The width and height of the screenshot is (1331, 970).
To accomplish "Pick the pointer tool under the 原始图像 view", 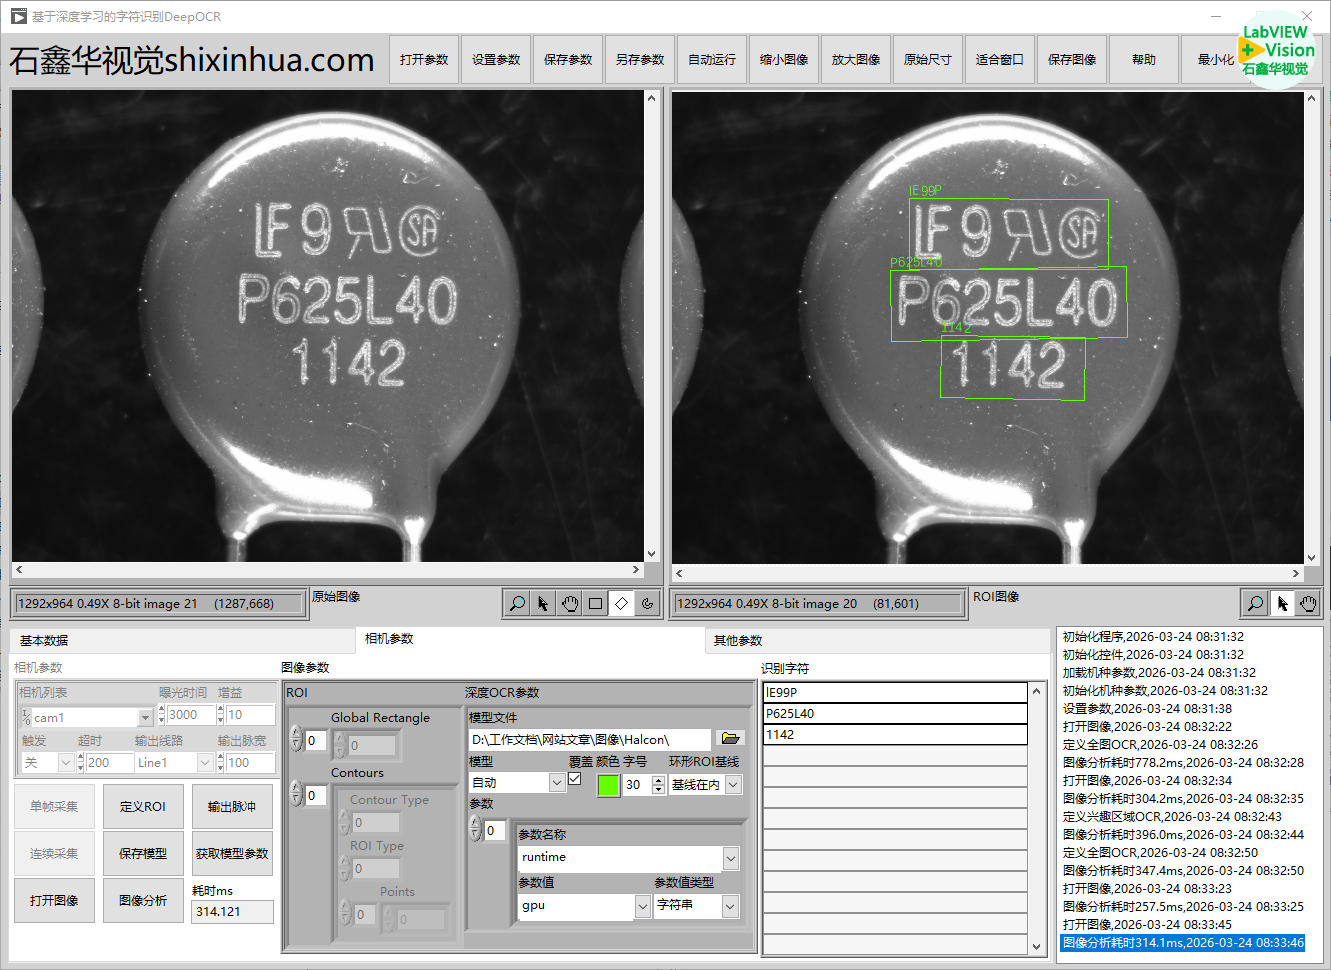I will point(543,603).
